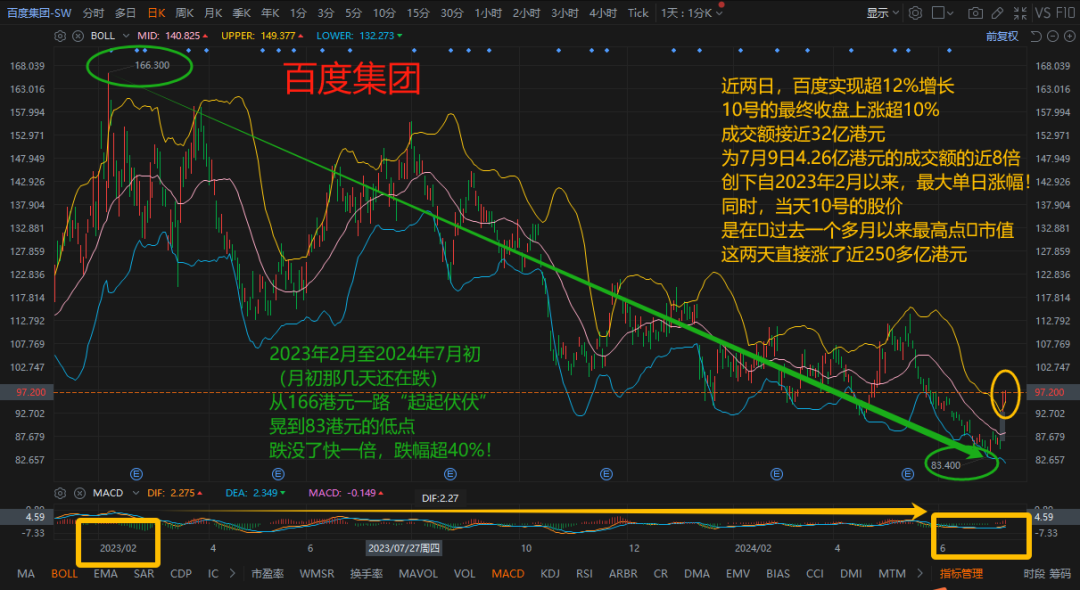Select the pencil drawing tool icon

pos(997,12)
